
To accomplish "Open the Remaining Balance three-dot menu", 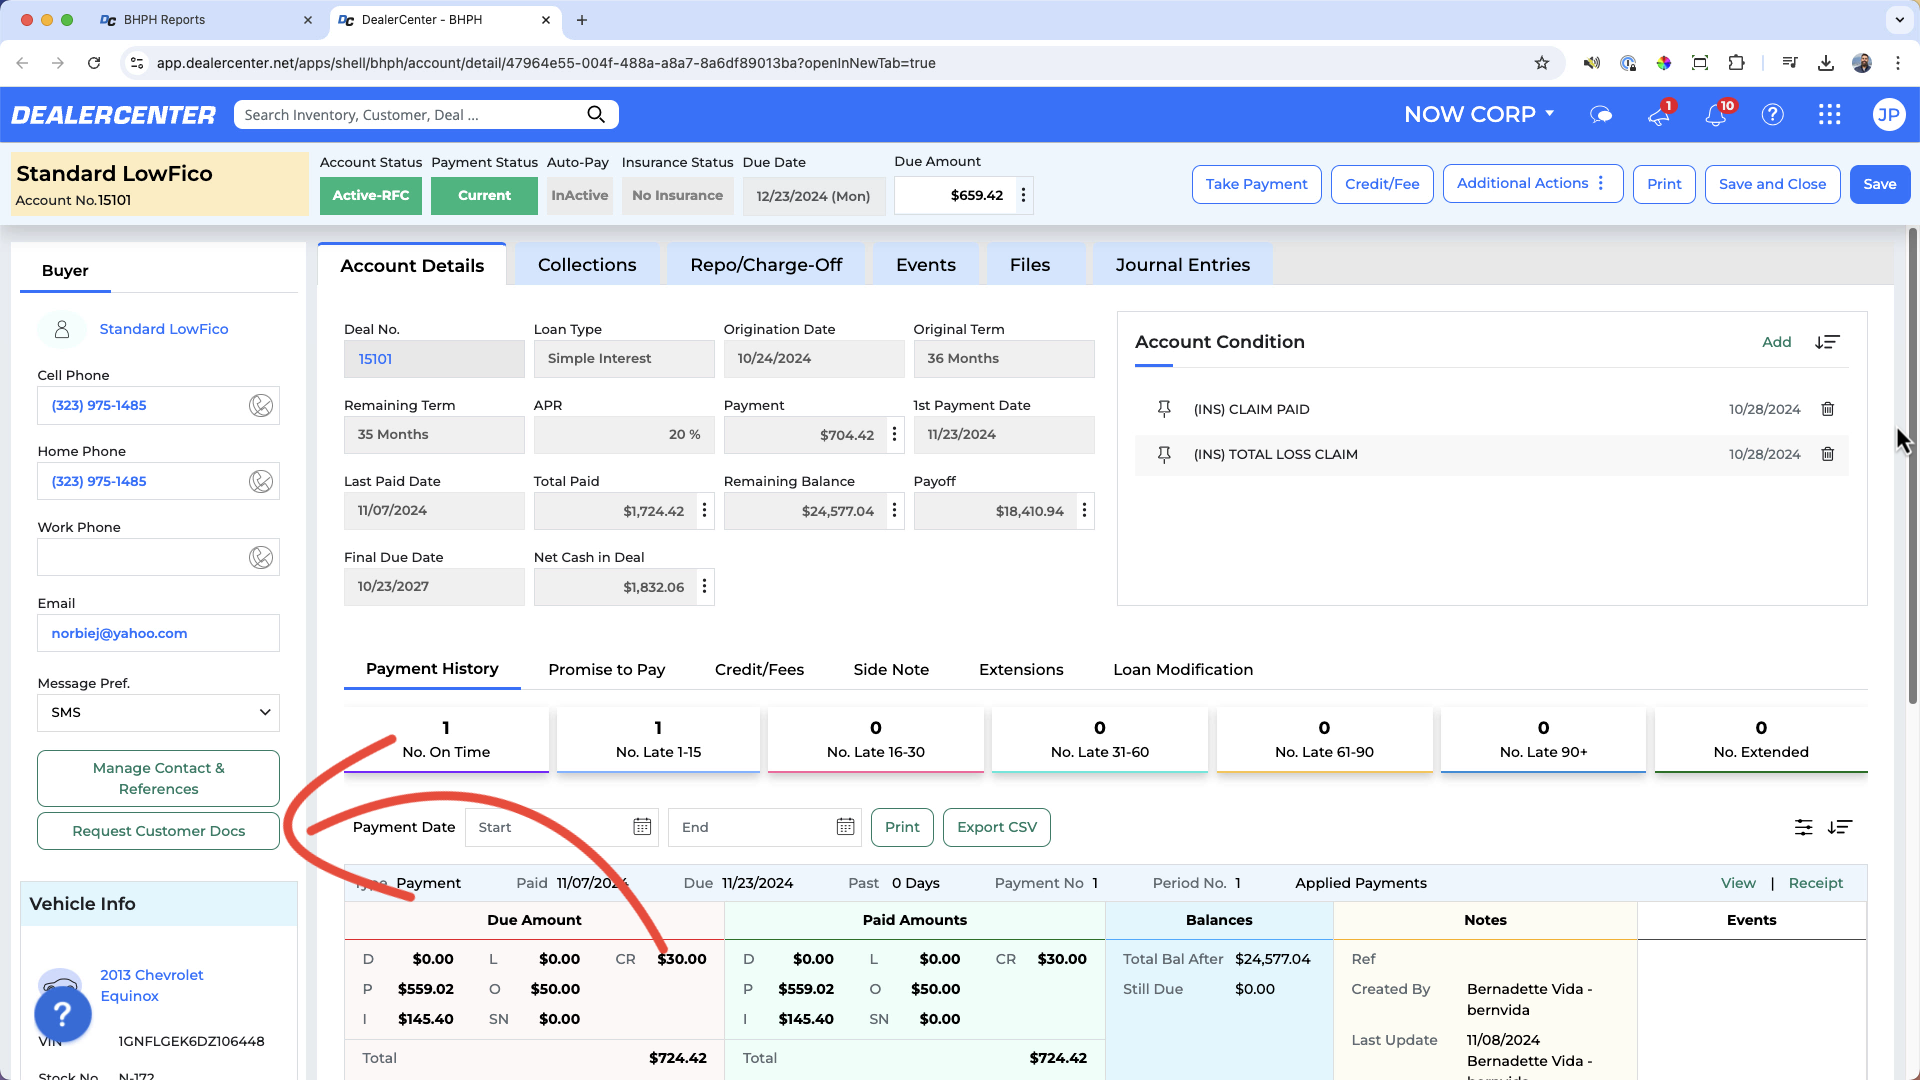I will [x=895, y=511].
